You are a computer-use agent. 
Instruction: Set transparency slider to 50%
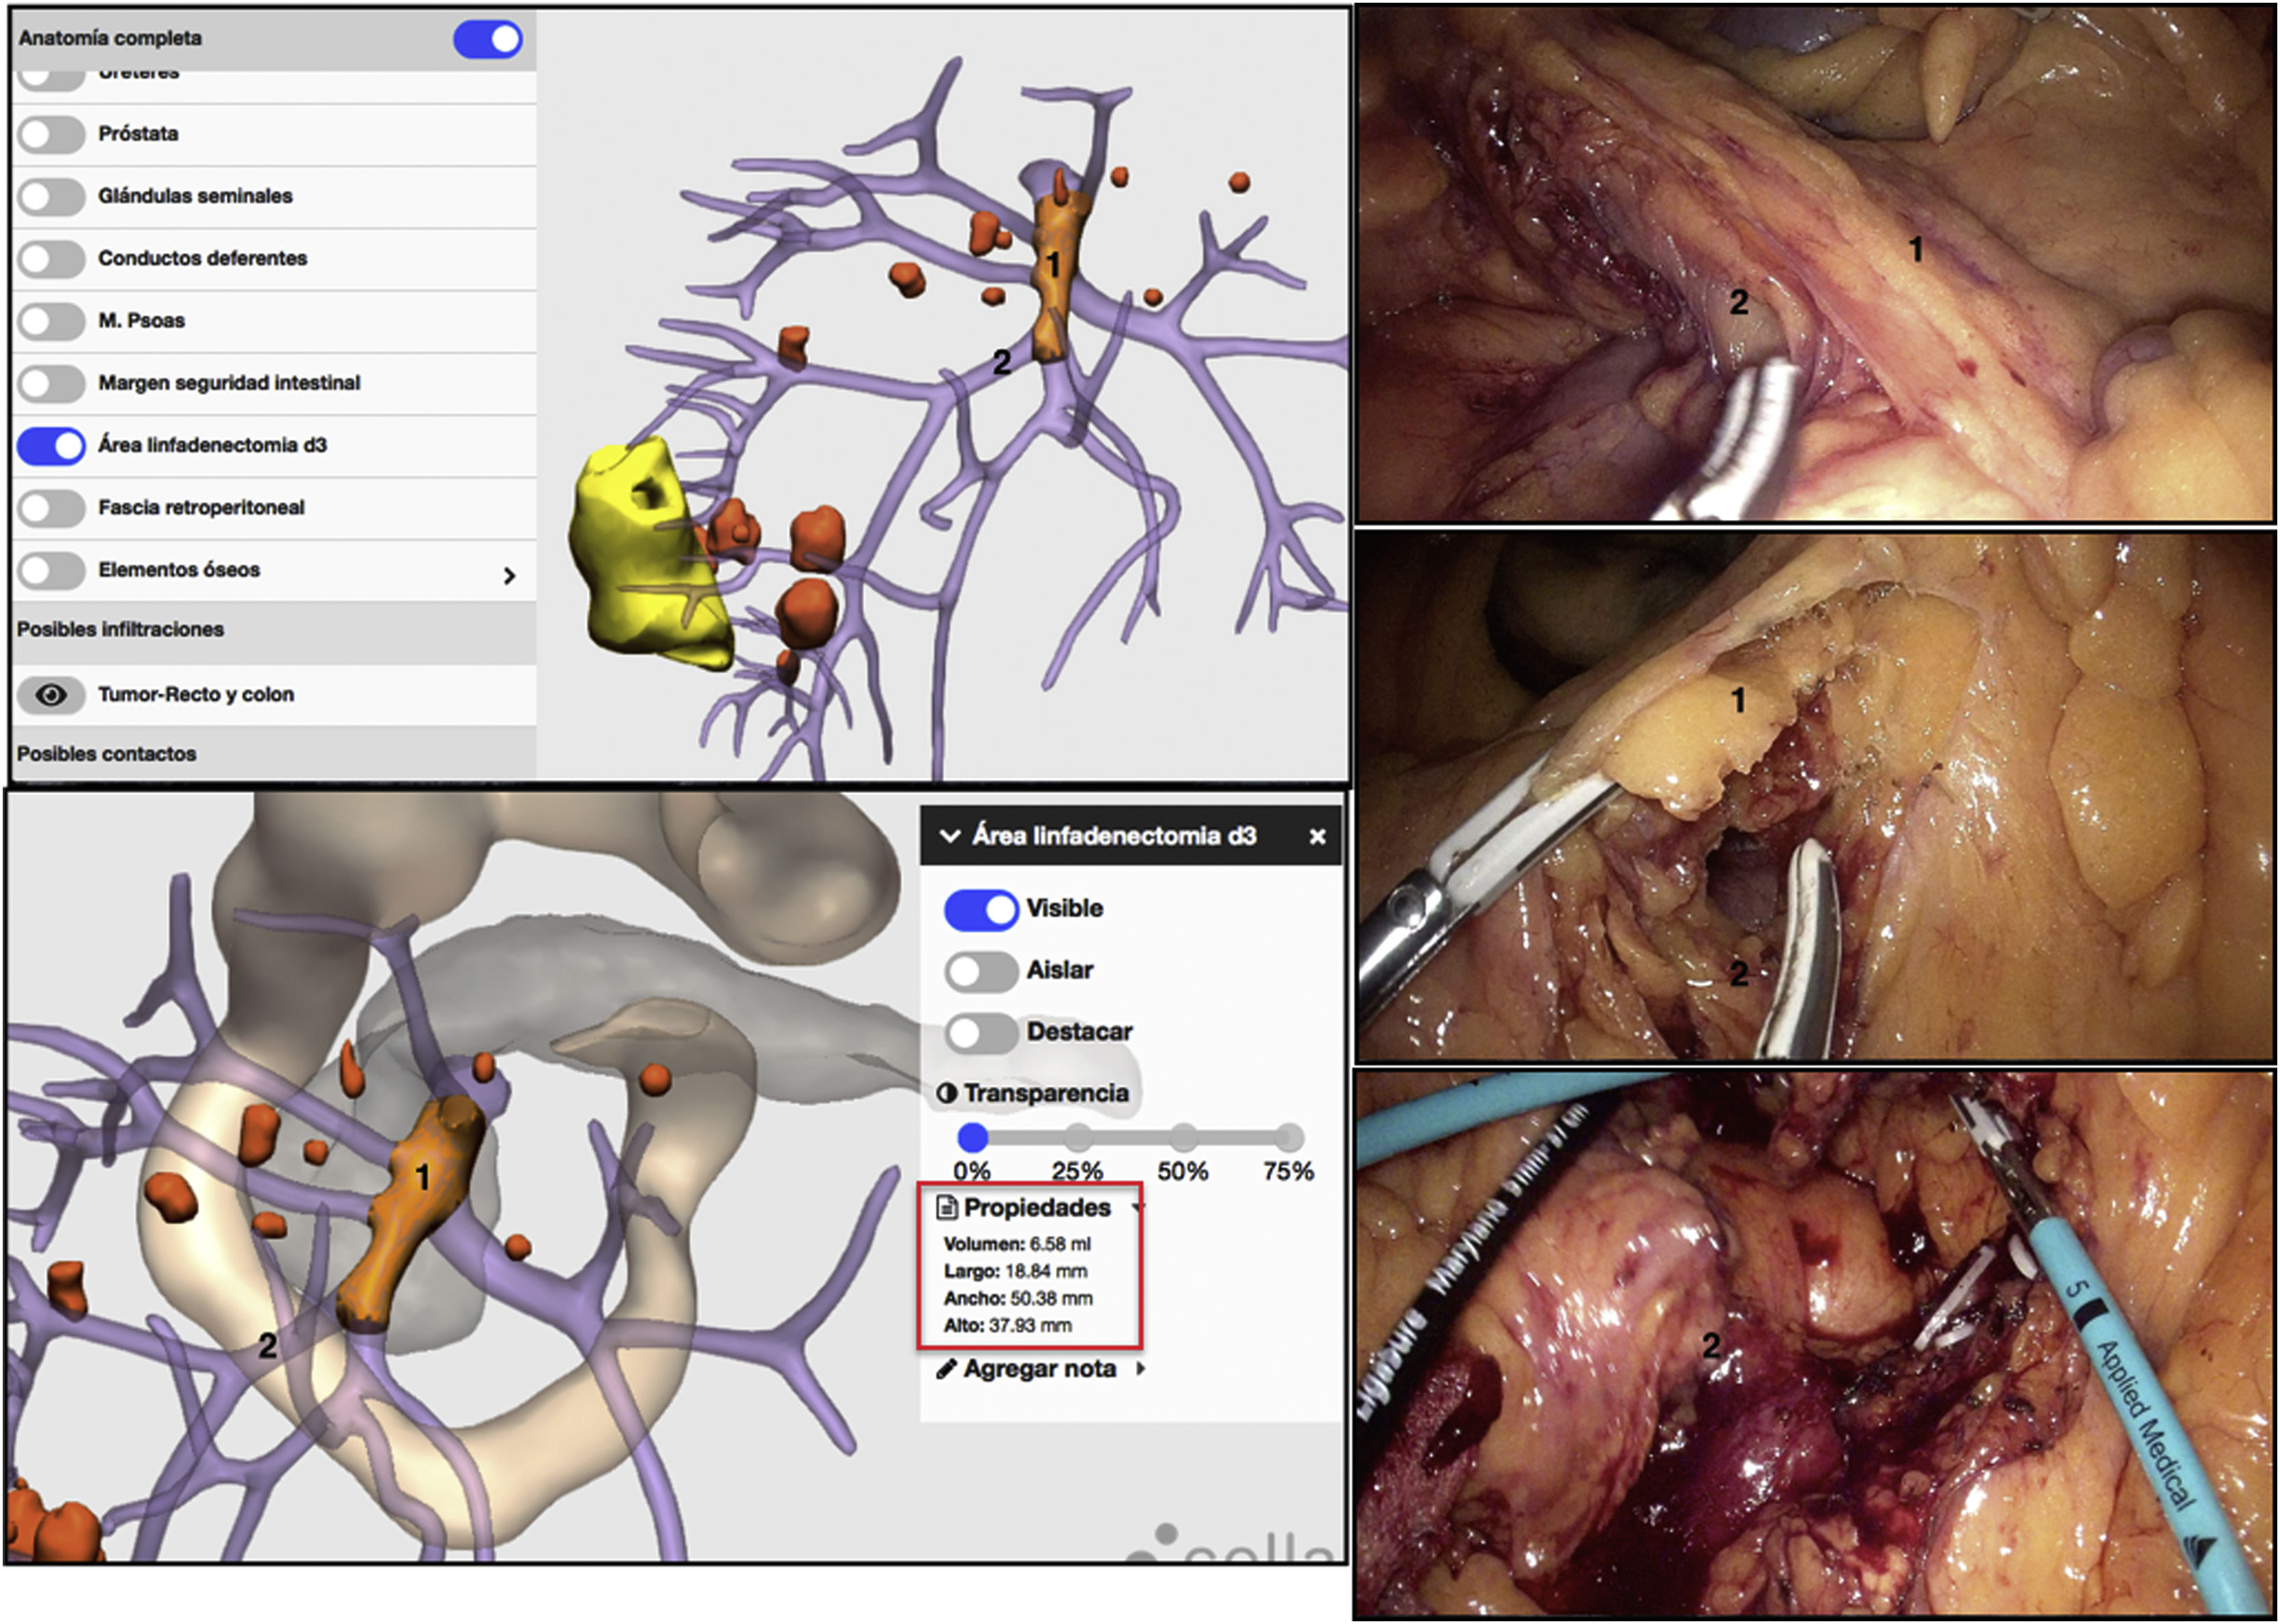pyautogui.click(x=1183, y=1137)
